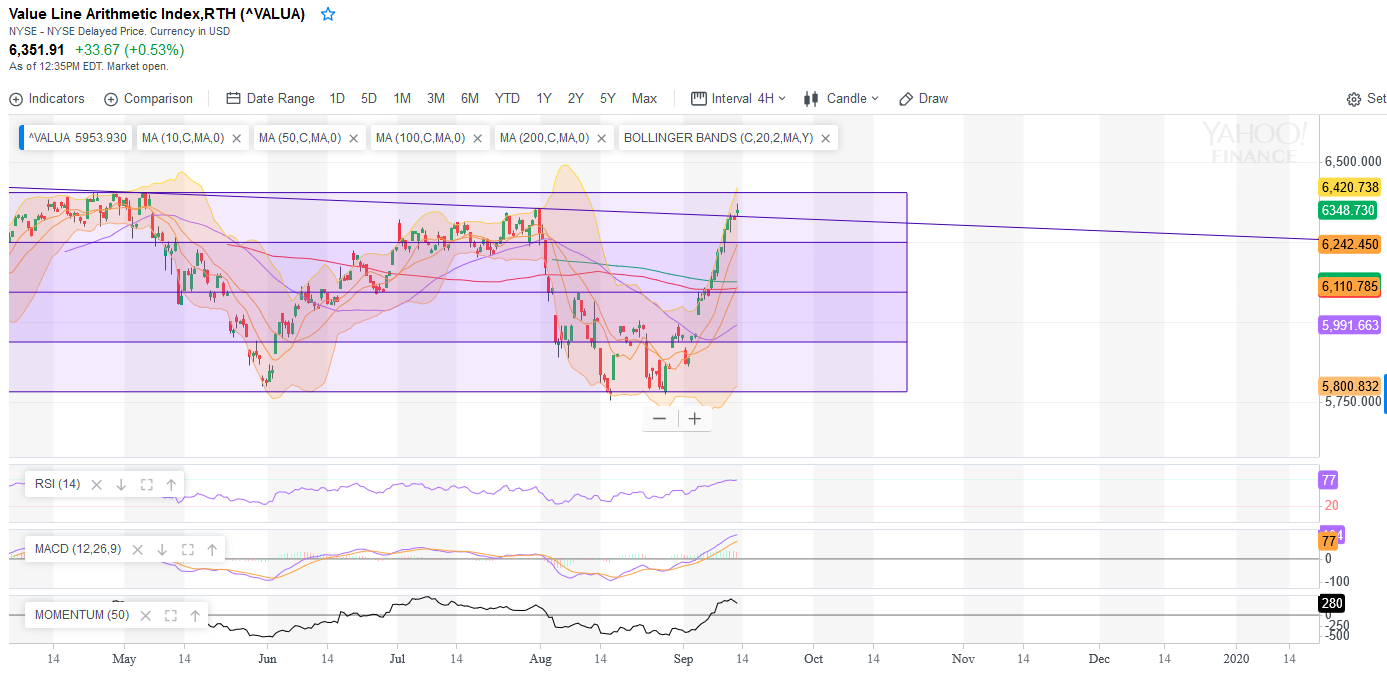Screen dimensions: 1387x685
Task: Select the 6M range
Action: click(x=470, y=98)
